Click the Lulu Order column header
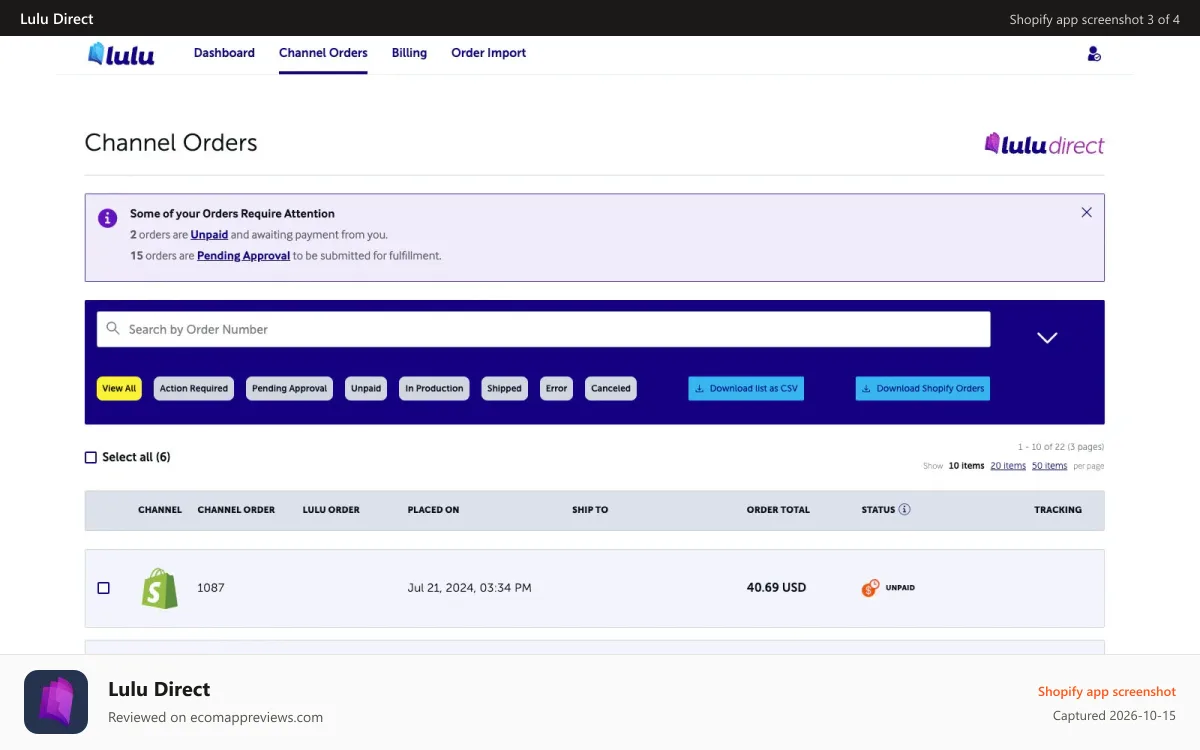This screenshot has width=1200, height=750. 331,510
